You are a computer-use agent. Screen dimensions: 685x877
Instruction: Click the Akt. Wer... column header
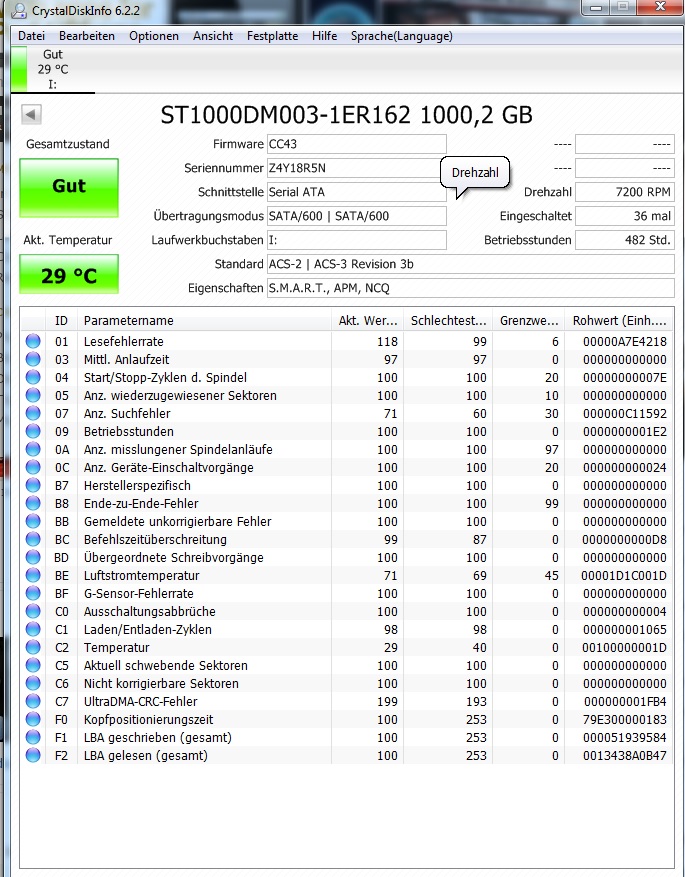point(367,320)
